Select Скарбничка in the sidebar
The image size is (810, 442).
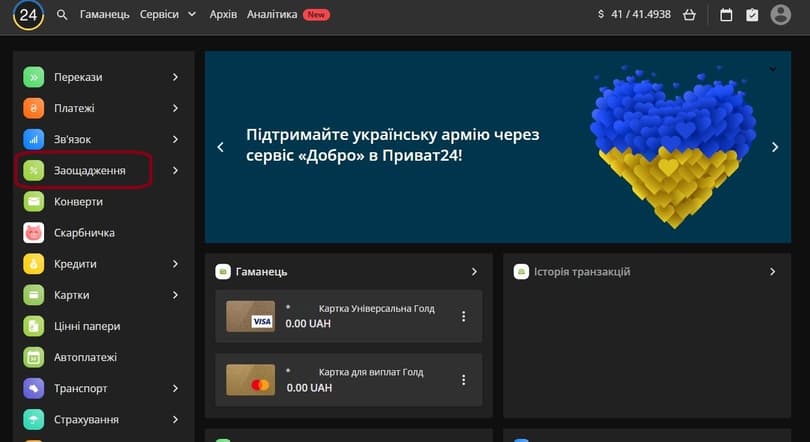pos(84,233)
